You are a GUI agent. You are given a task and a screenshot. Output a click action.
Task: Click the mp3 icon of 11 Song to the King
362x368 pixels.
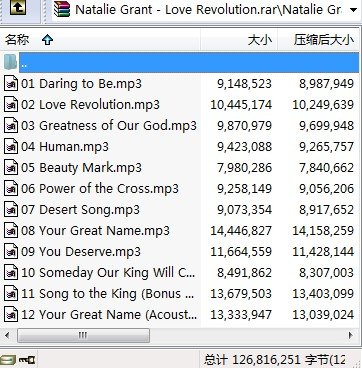pos(11,293)
